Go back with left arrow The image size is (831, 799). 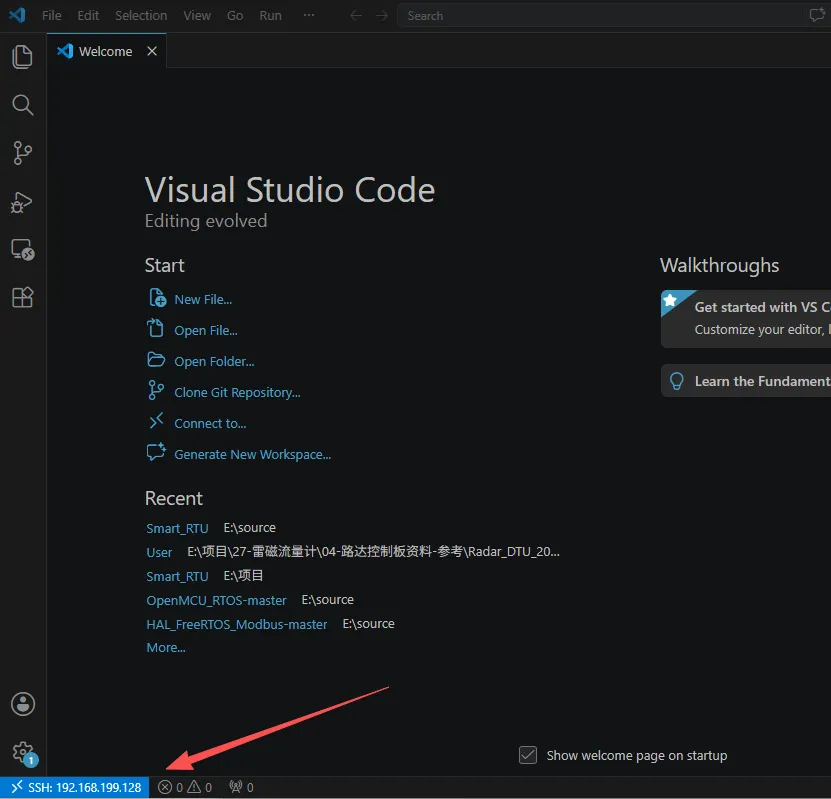coord(356,15)
